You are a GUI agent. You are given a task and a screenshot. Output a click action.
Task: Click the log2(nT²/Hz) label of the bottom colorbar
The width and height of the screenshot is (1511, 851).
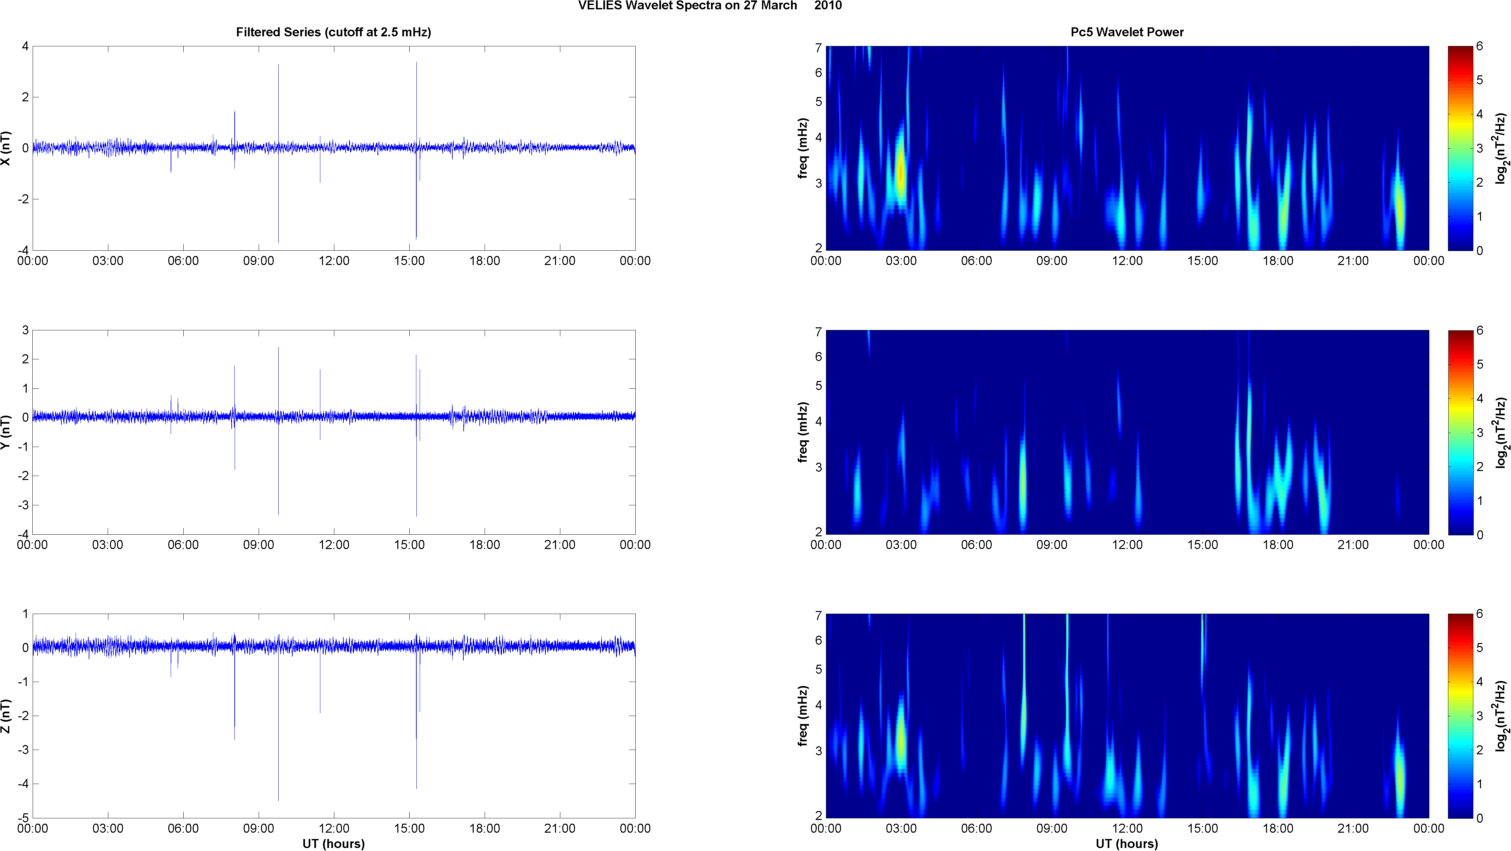pyautogui.click(x=1502, y=716)
